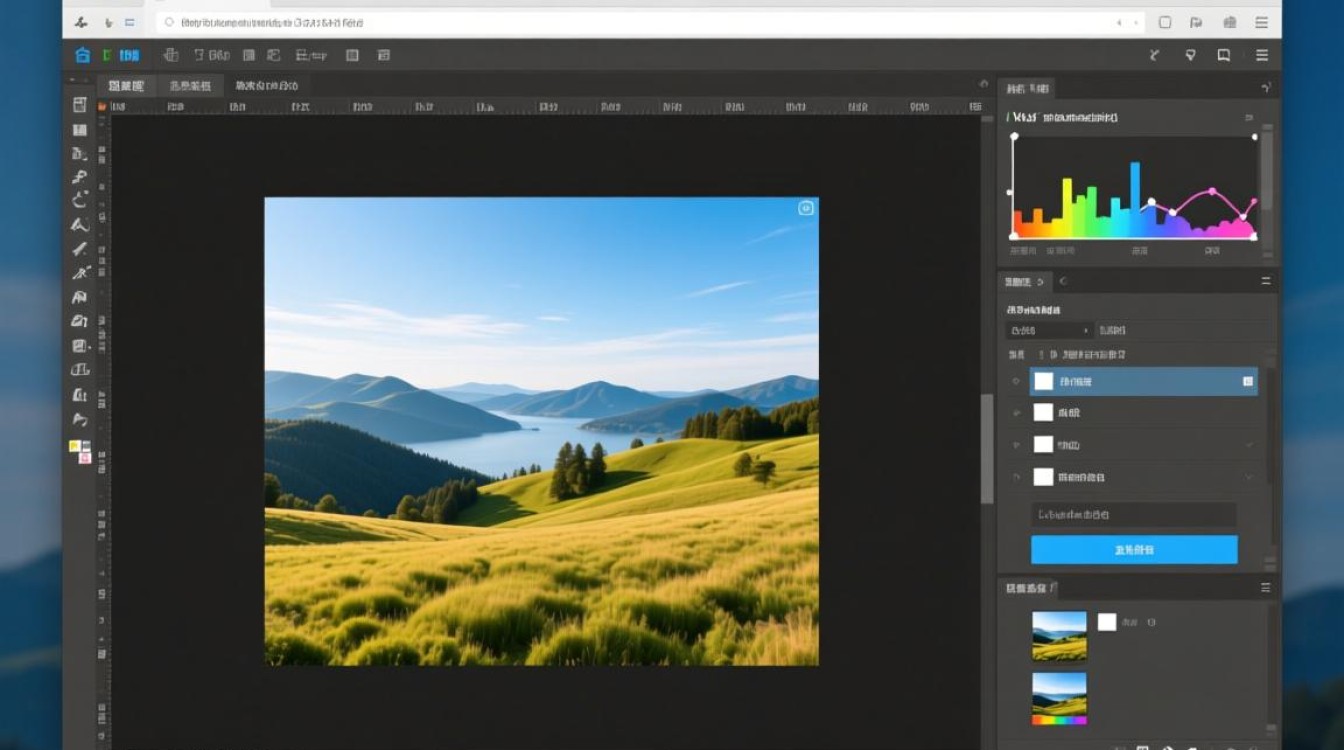This screenshot has width=1344, height=750.
Task: Click the blue home icon in the app toolbar
Action: coord(83,56)
